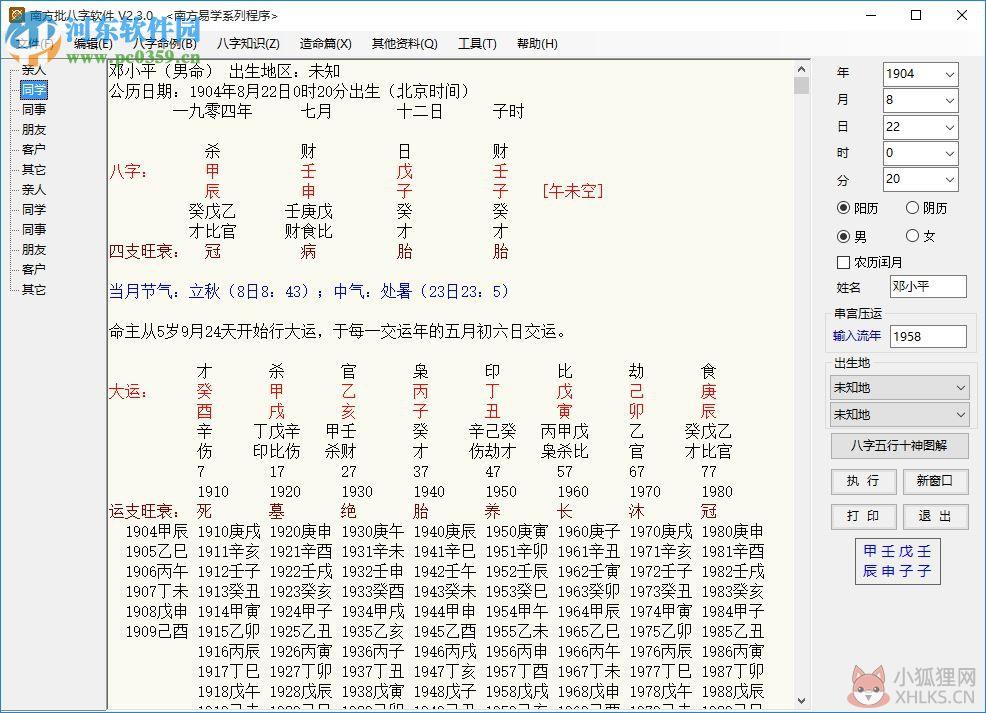Screen dimensions: 986x713
Task: Click the vertical scrollbar thumb
Action: click(x=801, y=86)
